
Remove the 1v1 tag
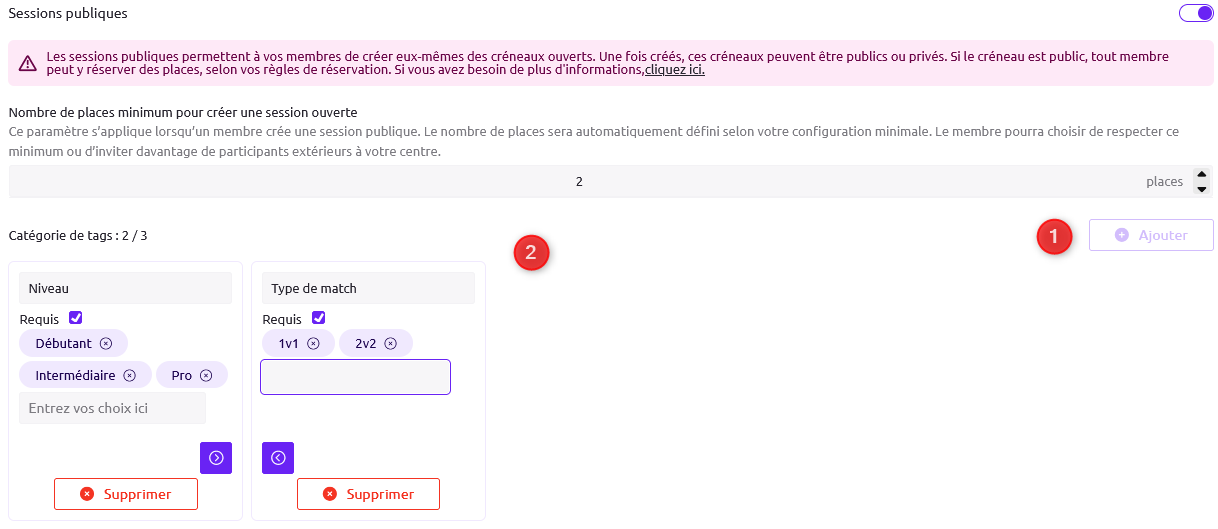313,343
